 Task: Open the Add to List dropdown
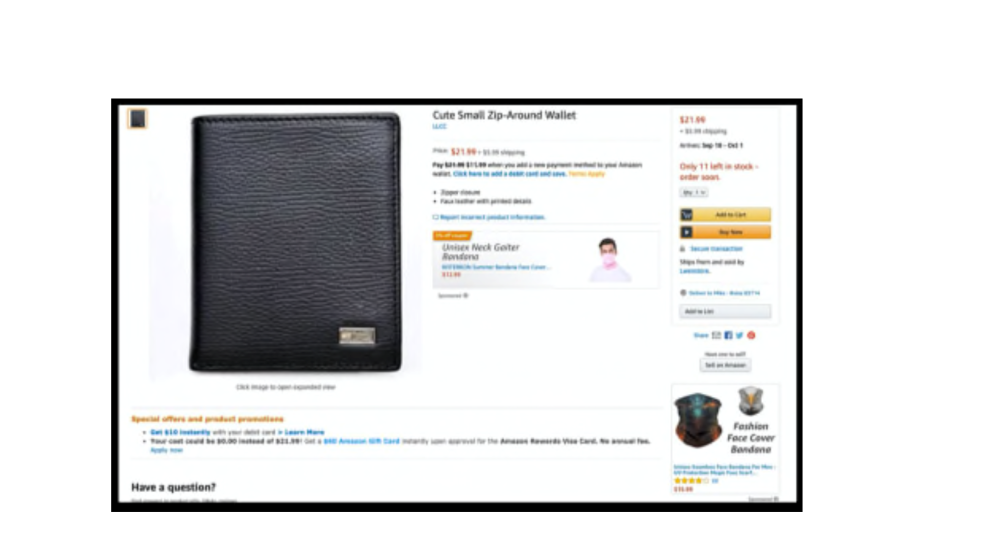[725, 311]
